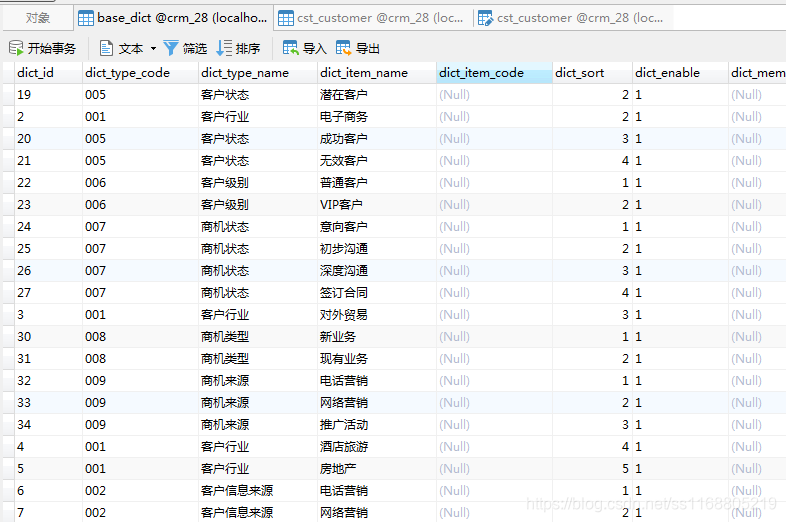Open the first cst_customer @crm_28 table tab
786x522 pixels.
tap(372, 18)
